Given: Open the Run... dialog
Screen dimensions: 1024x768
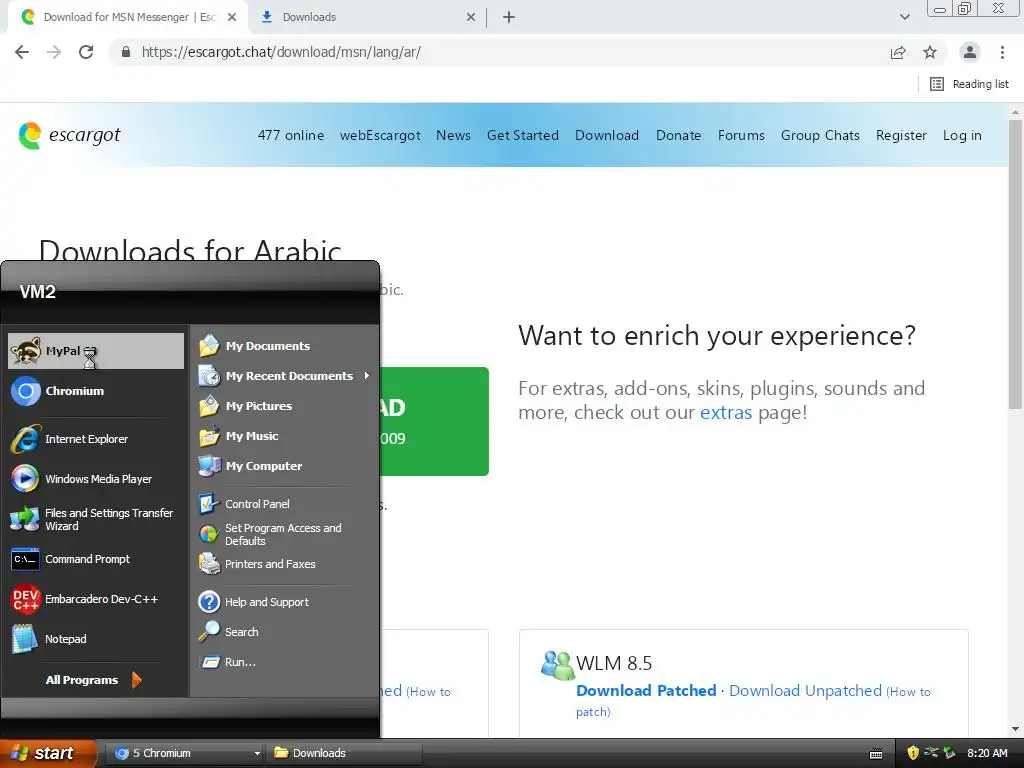Looking at the screenshot, I should [x=284, y=662].
